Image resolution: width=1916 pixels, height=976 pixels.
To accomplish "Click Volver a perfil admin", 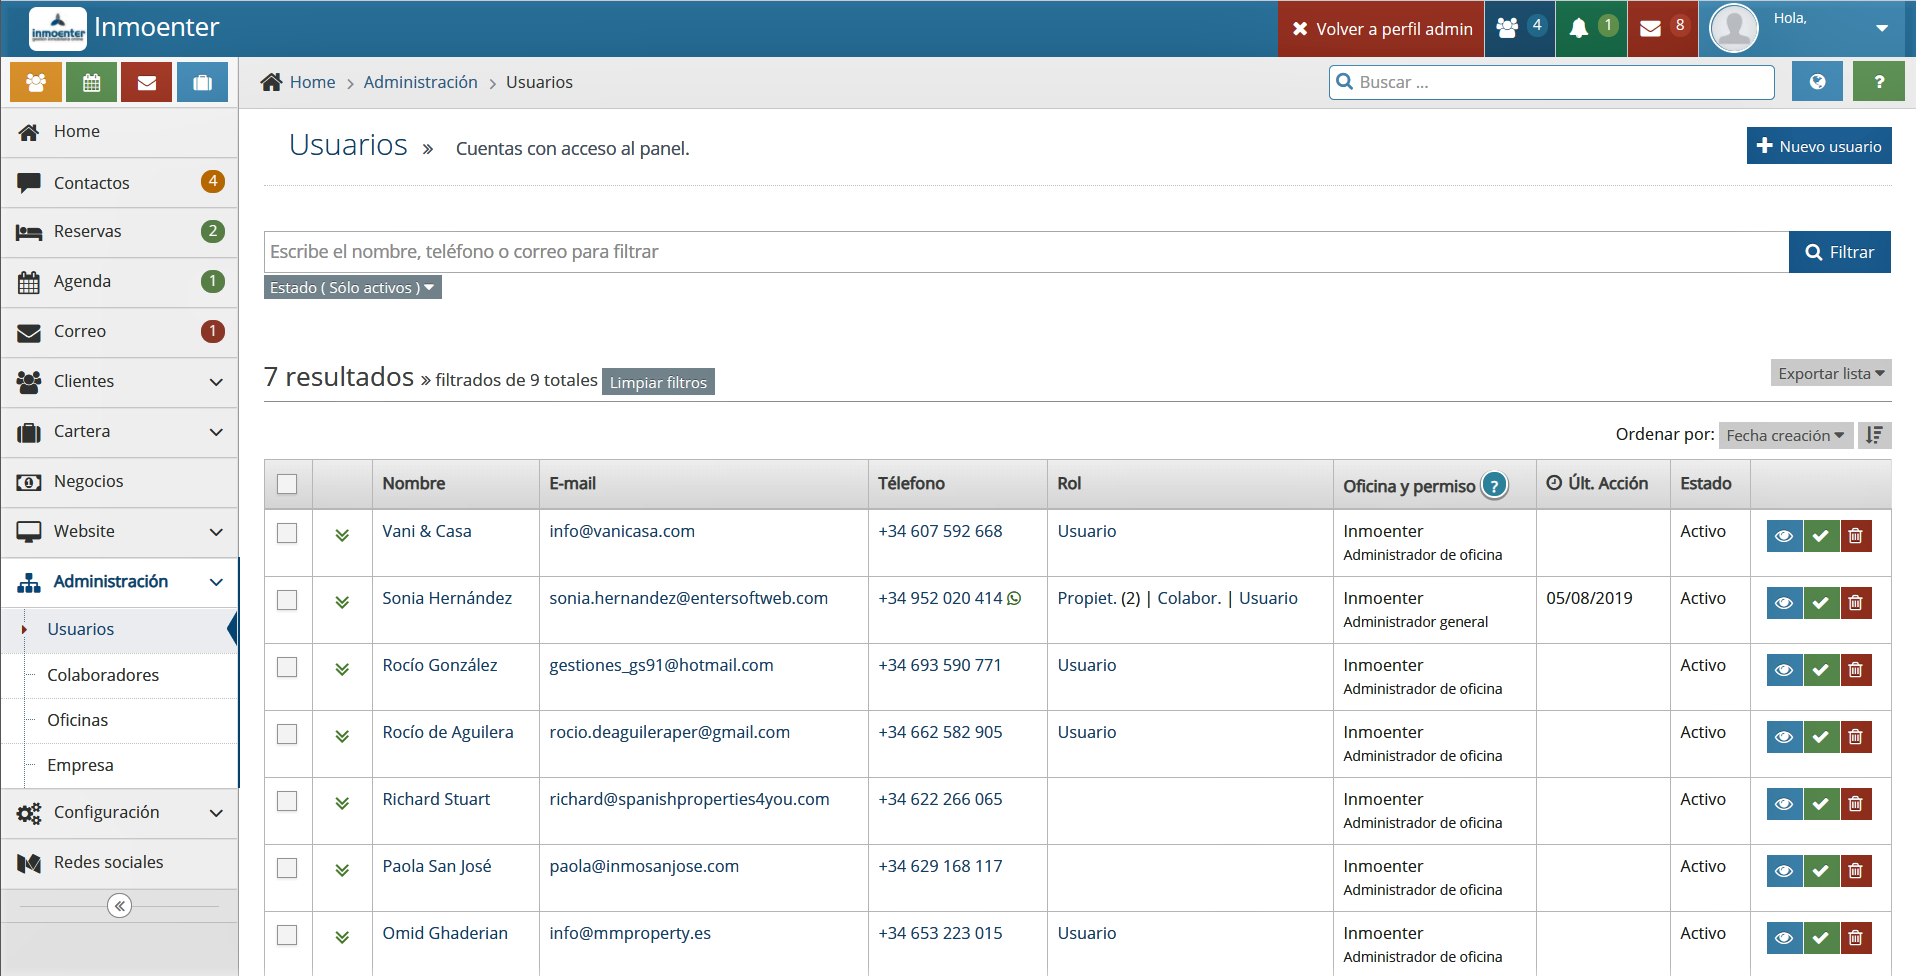I will tap(1381, 29).
